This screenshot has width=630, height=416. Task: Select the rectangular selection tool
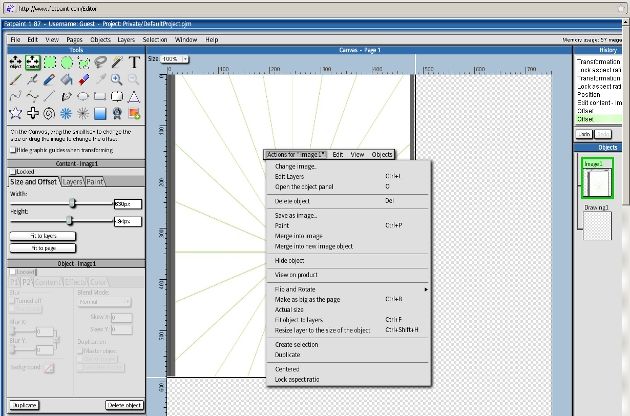coord(50,62)
